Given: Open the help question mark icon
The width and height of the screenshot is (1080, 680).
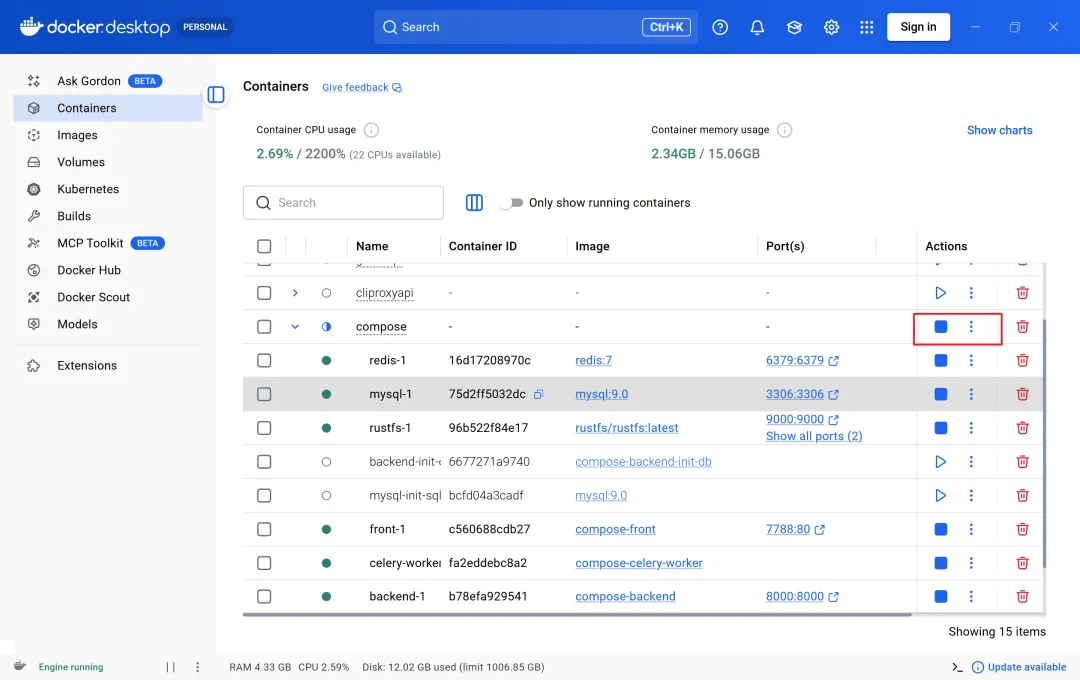Looking at the screenshot, I should click(x=720, y=27).
